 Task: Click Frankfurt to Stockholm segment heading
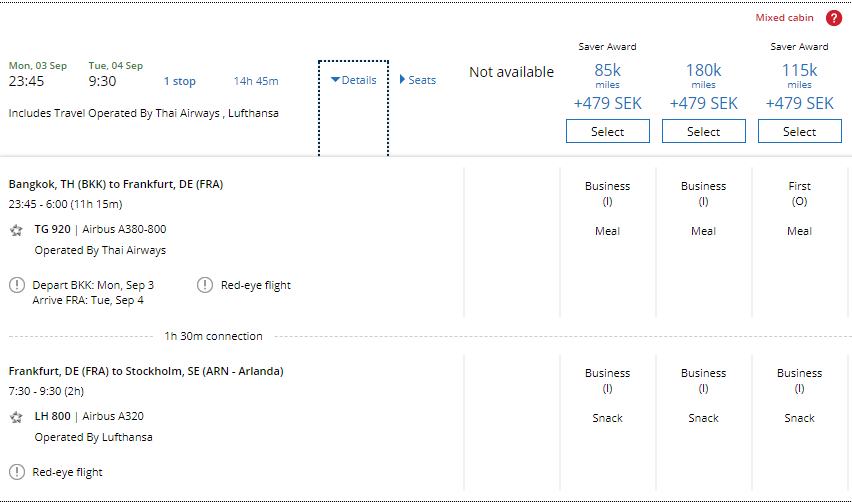click(146, 371)
